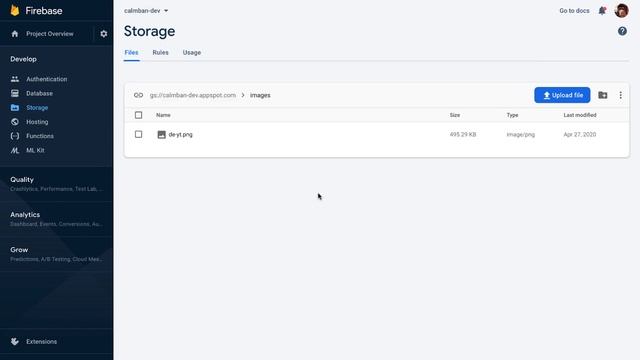Open Project Overview home icon

(x=15, y=34)
